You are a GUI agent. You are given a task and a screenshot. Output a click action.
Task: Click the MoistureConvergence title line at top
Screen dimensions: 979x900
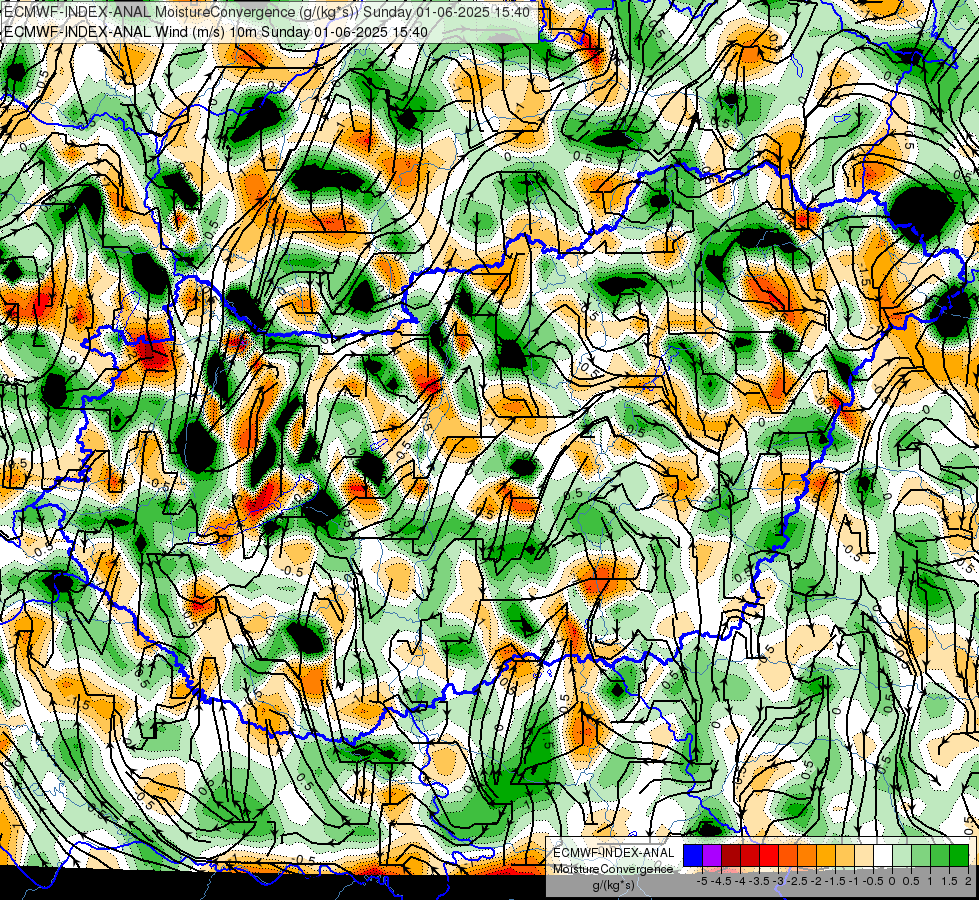point(267,12)
